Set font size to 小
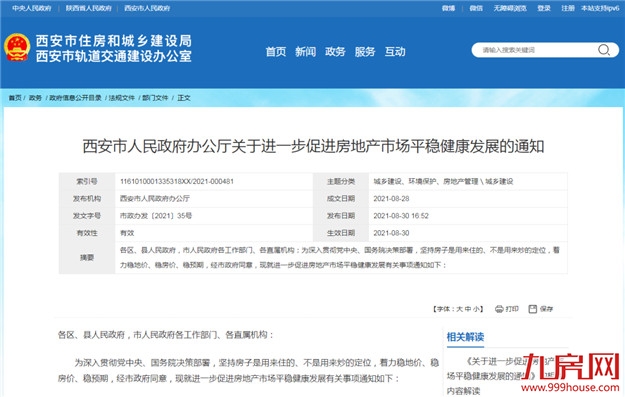Image resolution: width=625 pixels, height=397 pixels. point(476,309)
